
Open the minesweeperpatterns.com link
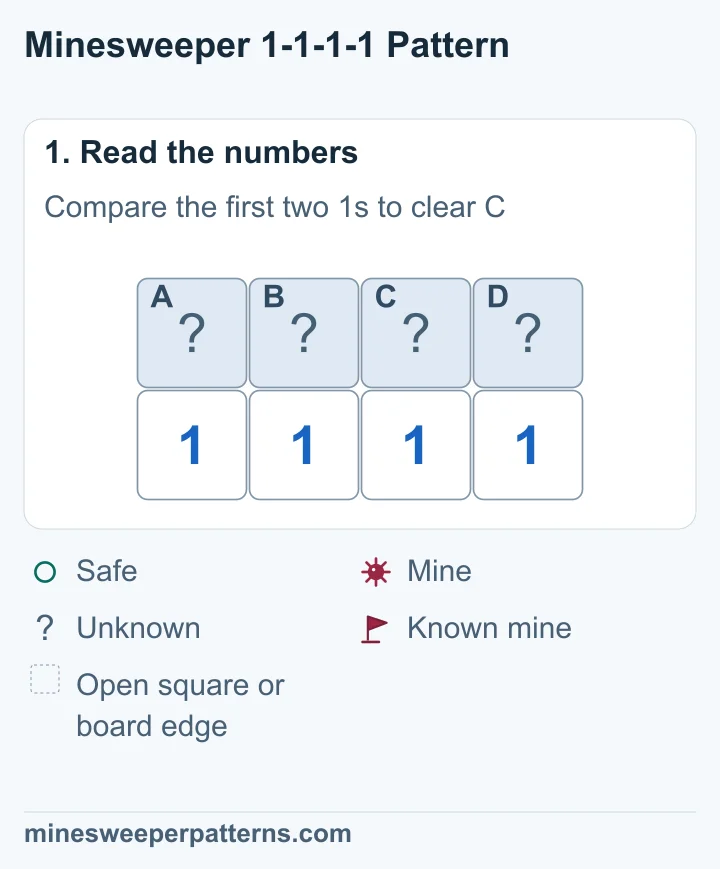click(188, 834)
